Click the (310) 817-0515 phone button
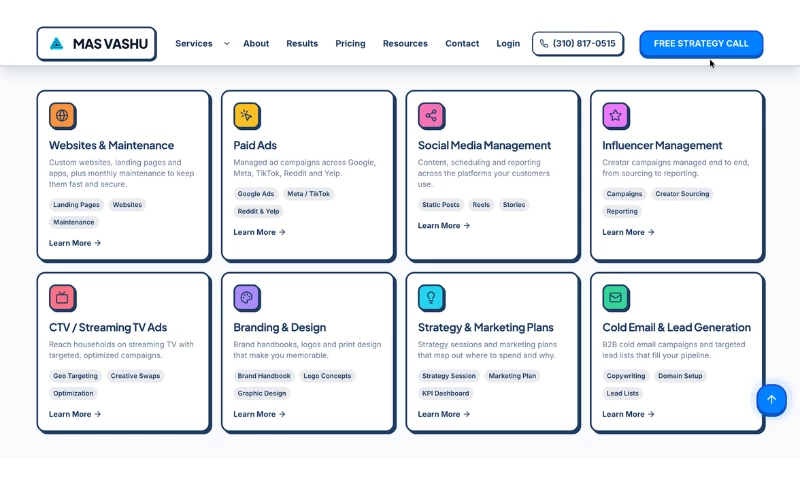Viewport: 800px width, 480px height. point(578,44)
